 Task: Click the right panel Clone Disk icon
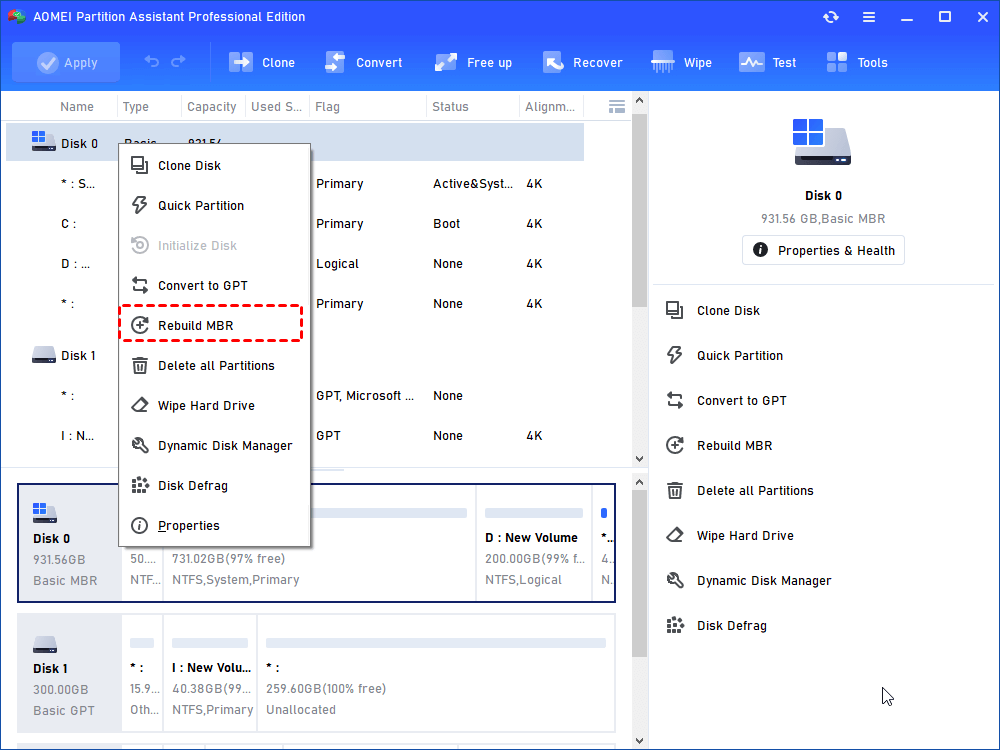[x=675, y=311]
